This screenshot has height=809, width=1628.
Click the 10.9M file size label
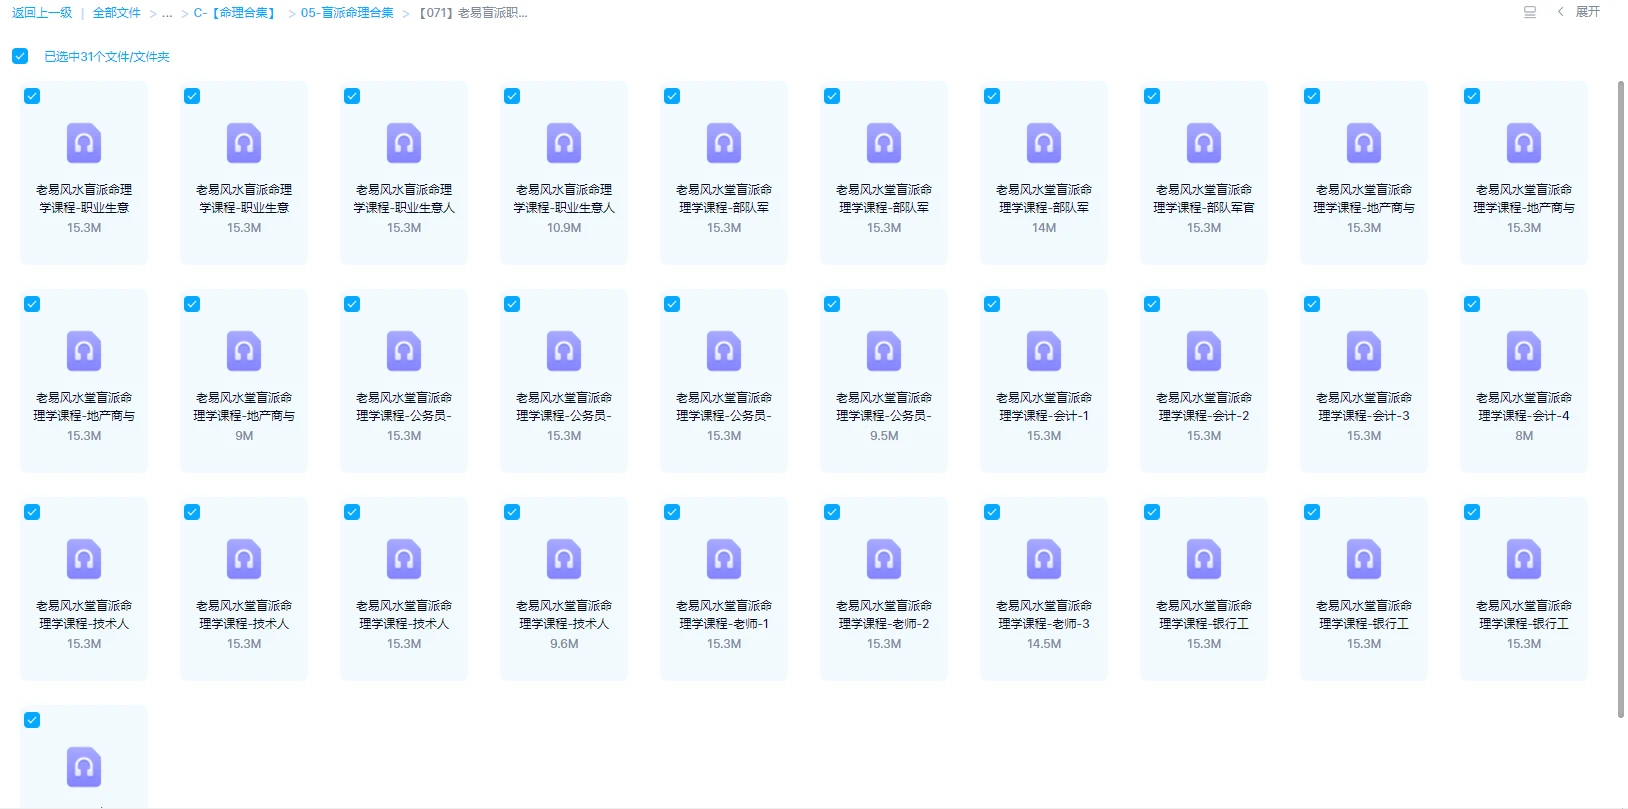coord(564,228)
